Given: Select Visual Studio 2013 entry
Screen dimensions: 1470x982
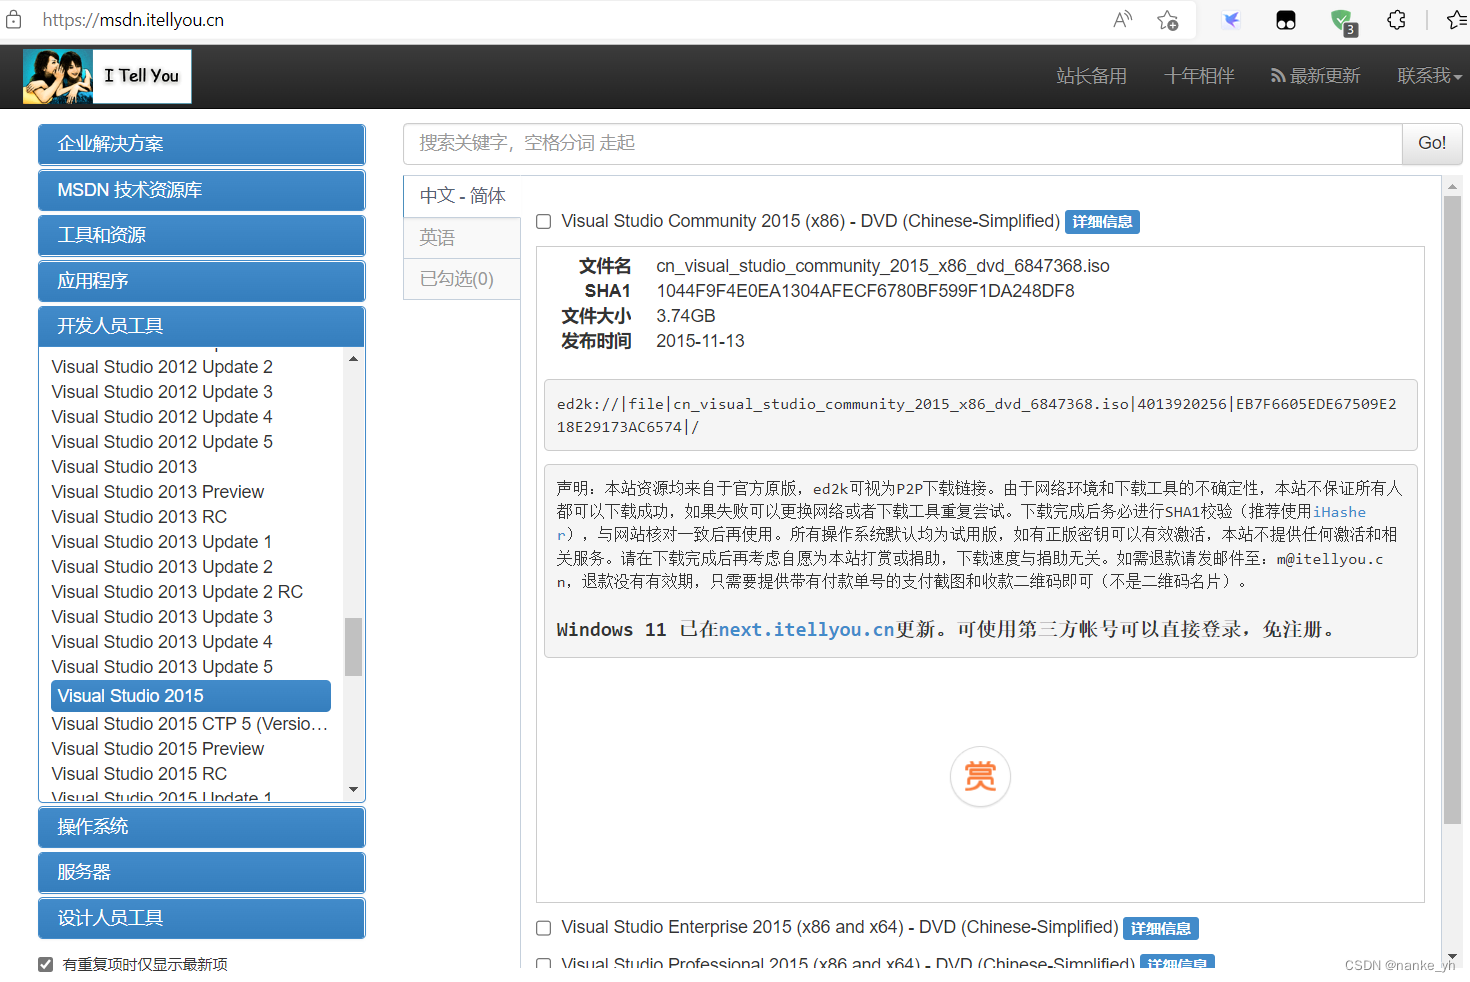Looking at the screenshot, I should tap(124, 467).
